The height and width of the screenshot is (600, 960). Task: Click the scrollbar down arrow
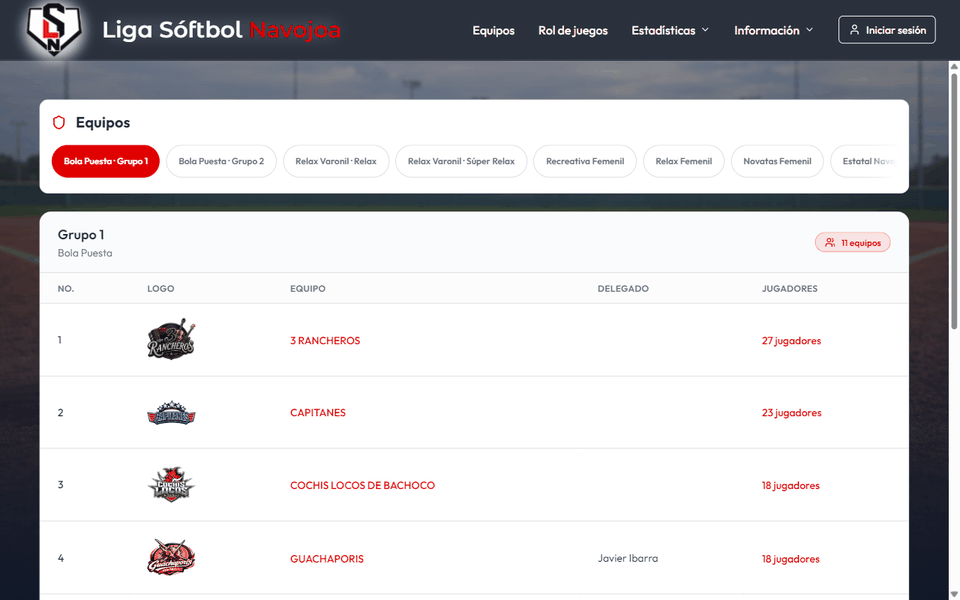click(x=954, y=594)
